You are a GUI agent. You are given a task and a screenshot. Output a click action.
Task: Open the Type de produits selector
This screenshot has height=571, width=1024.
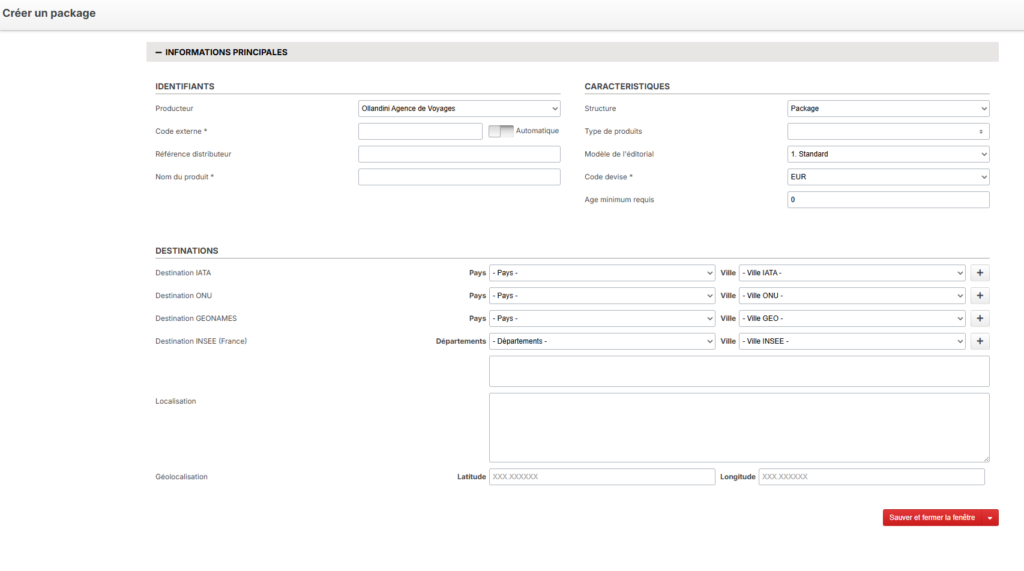coord(888,131)
